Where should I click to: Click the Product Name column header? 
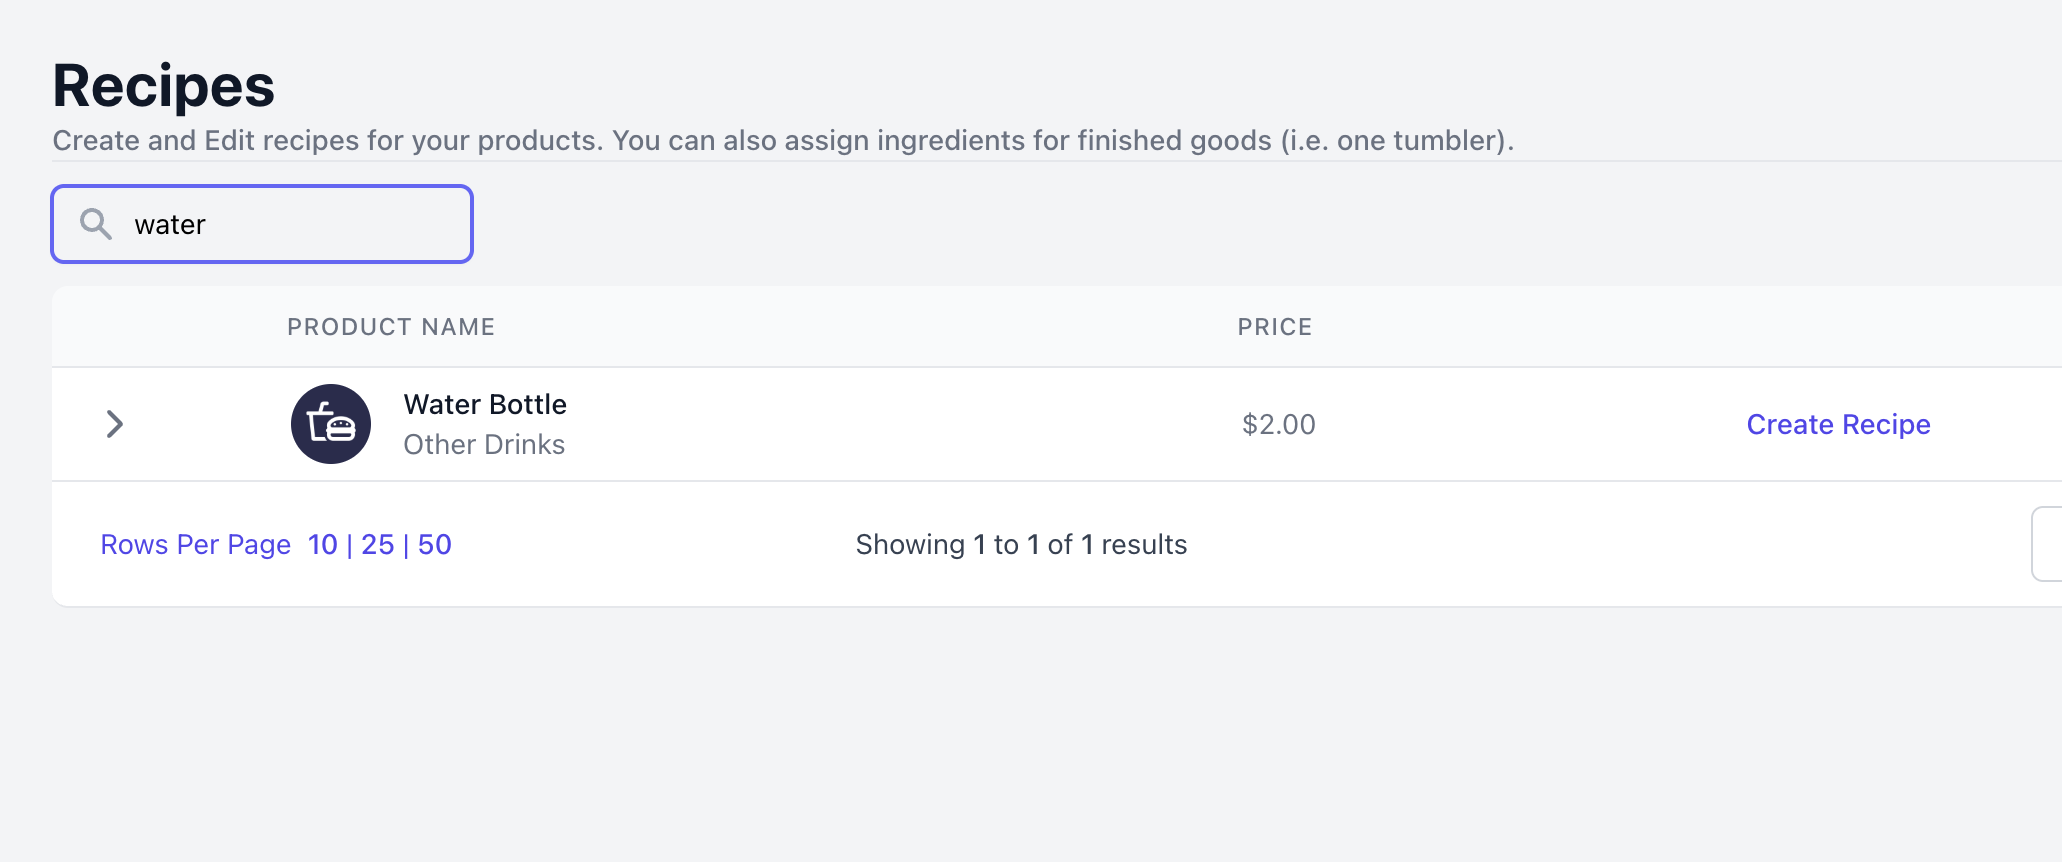[391, 327]
